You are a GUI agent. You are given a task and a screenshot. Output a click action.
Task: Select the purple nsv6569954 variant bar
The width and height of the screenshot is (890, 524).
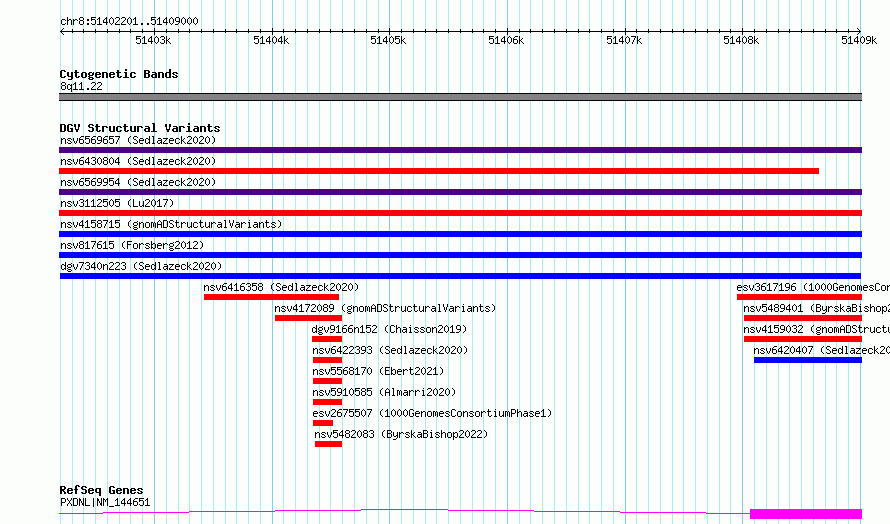click(x=460, y=192)
